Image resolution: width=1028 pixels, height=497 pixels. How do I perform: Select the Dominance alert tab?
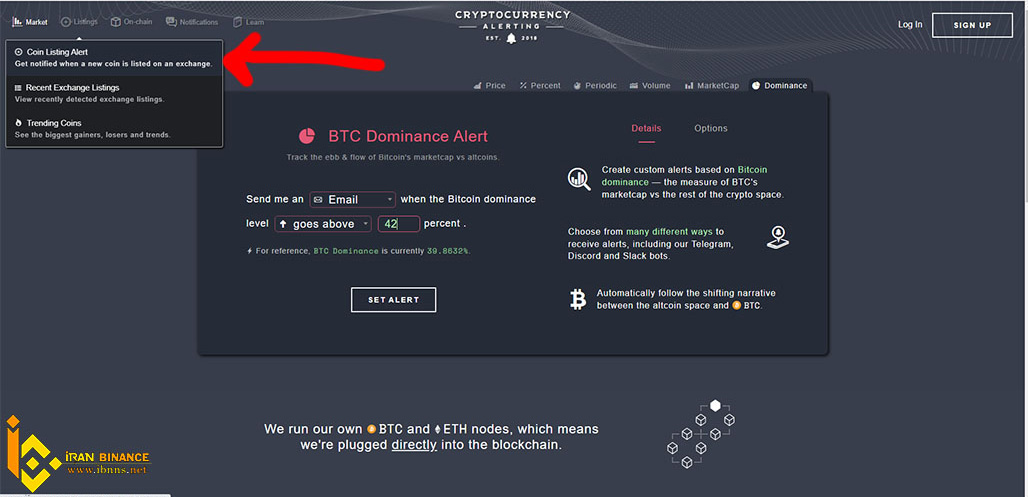[x=780, y=85]
